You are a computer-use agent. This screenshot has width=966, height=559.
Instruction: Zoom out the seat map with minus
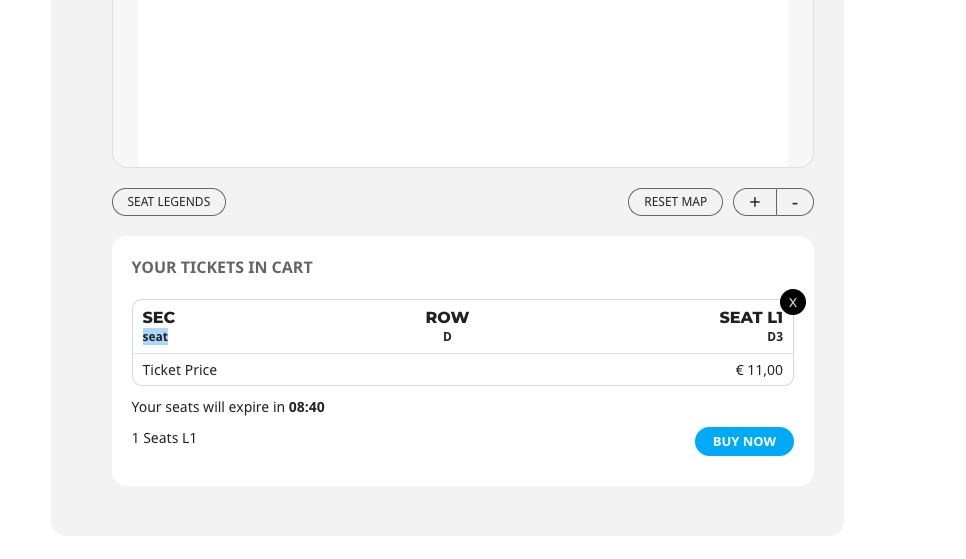[795, 202]
